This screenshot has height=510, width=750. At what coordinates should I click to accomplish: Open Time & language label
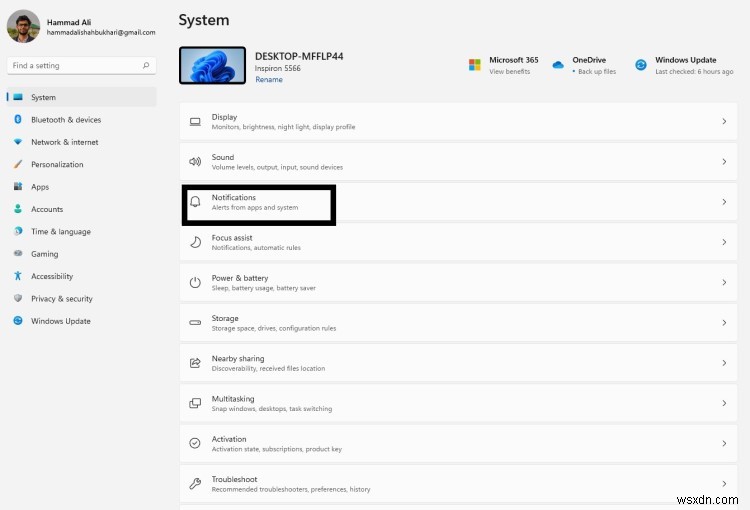[61, 232]
